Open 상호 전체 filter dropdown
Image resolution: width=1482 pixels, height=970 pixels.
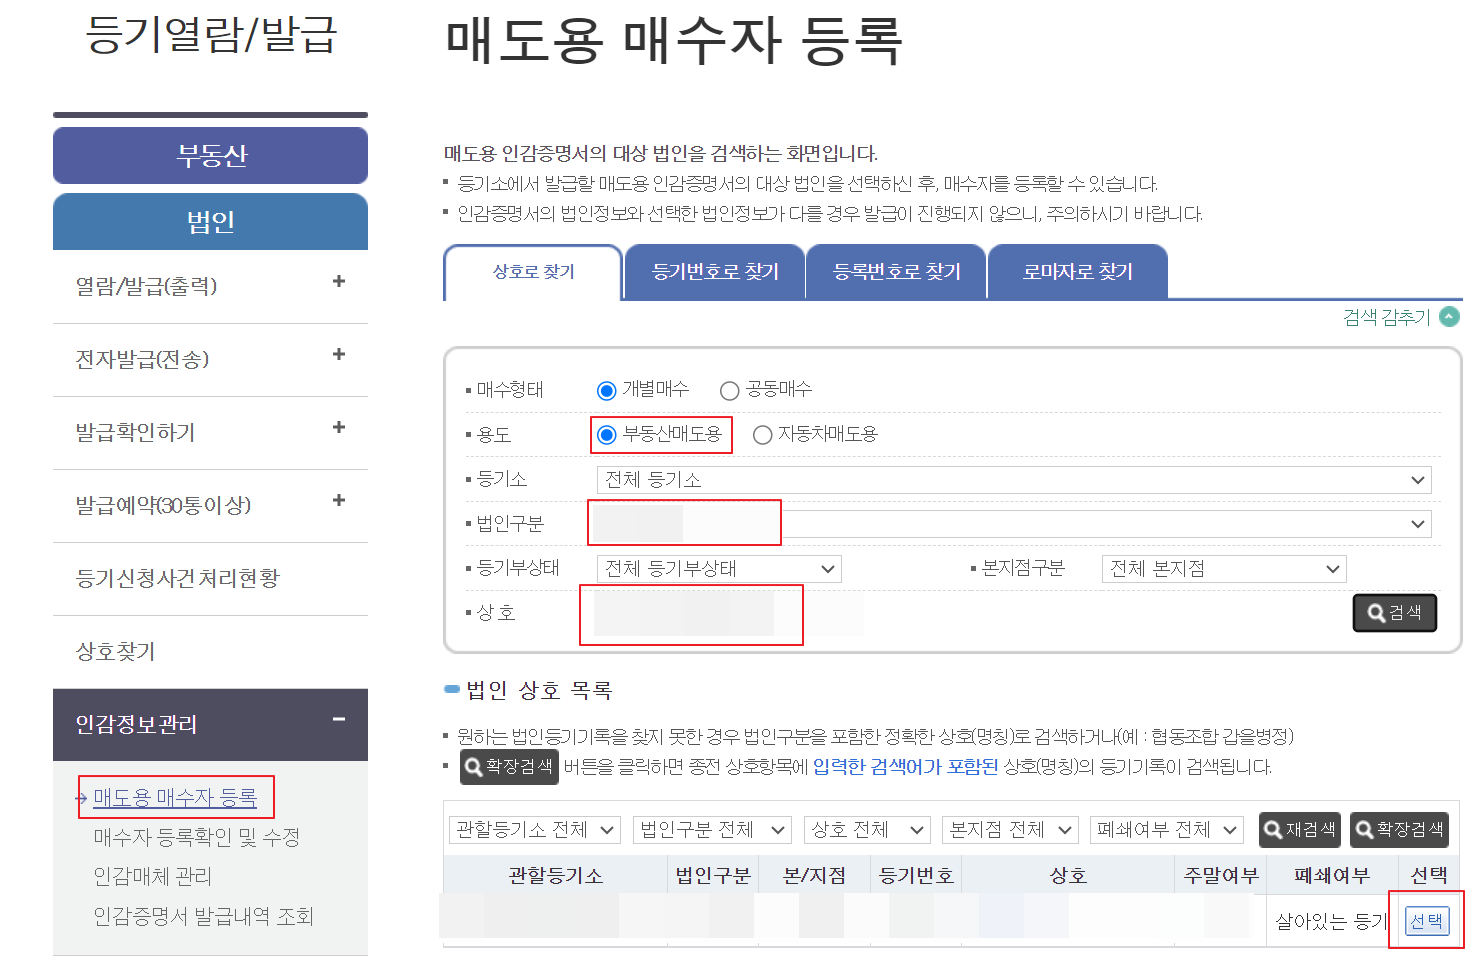(x=867, y=830)
